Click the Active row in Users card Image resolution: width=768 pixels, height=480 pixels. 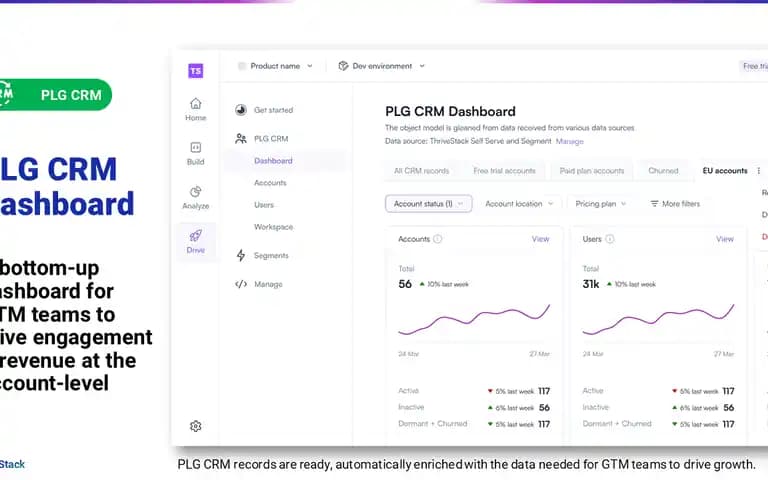tap(658, 391)
